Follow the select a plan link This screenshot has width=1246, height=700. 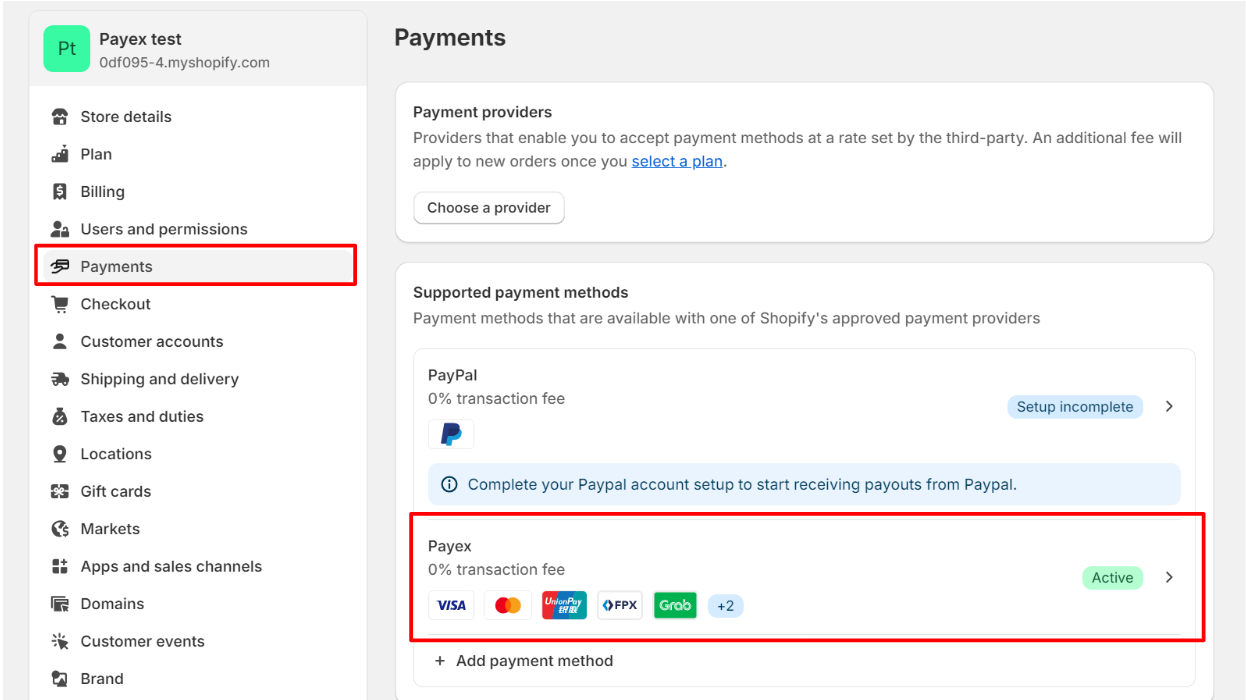click(677, 161)
